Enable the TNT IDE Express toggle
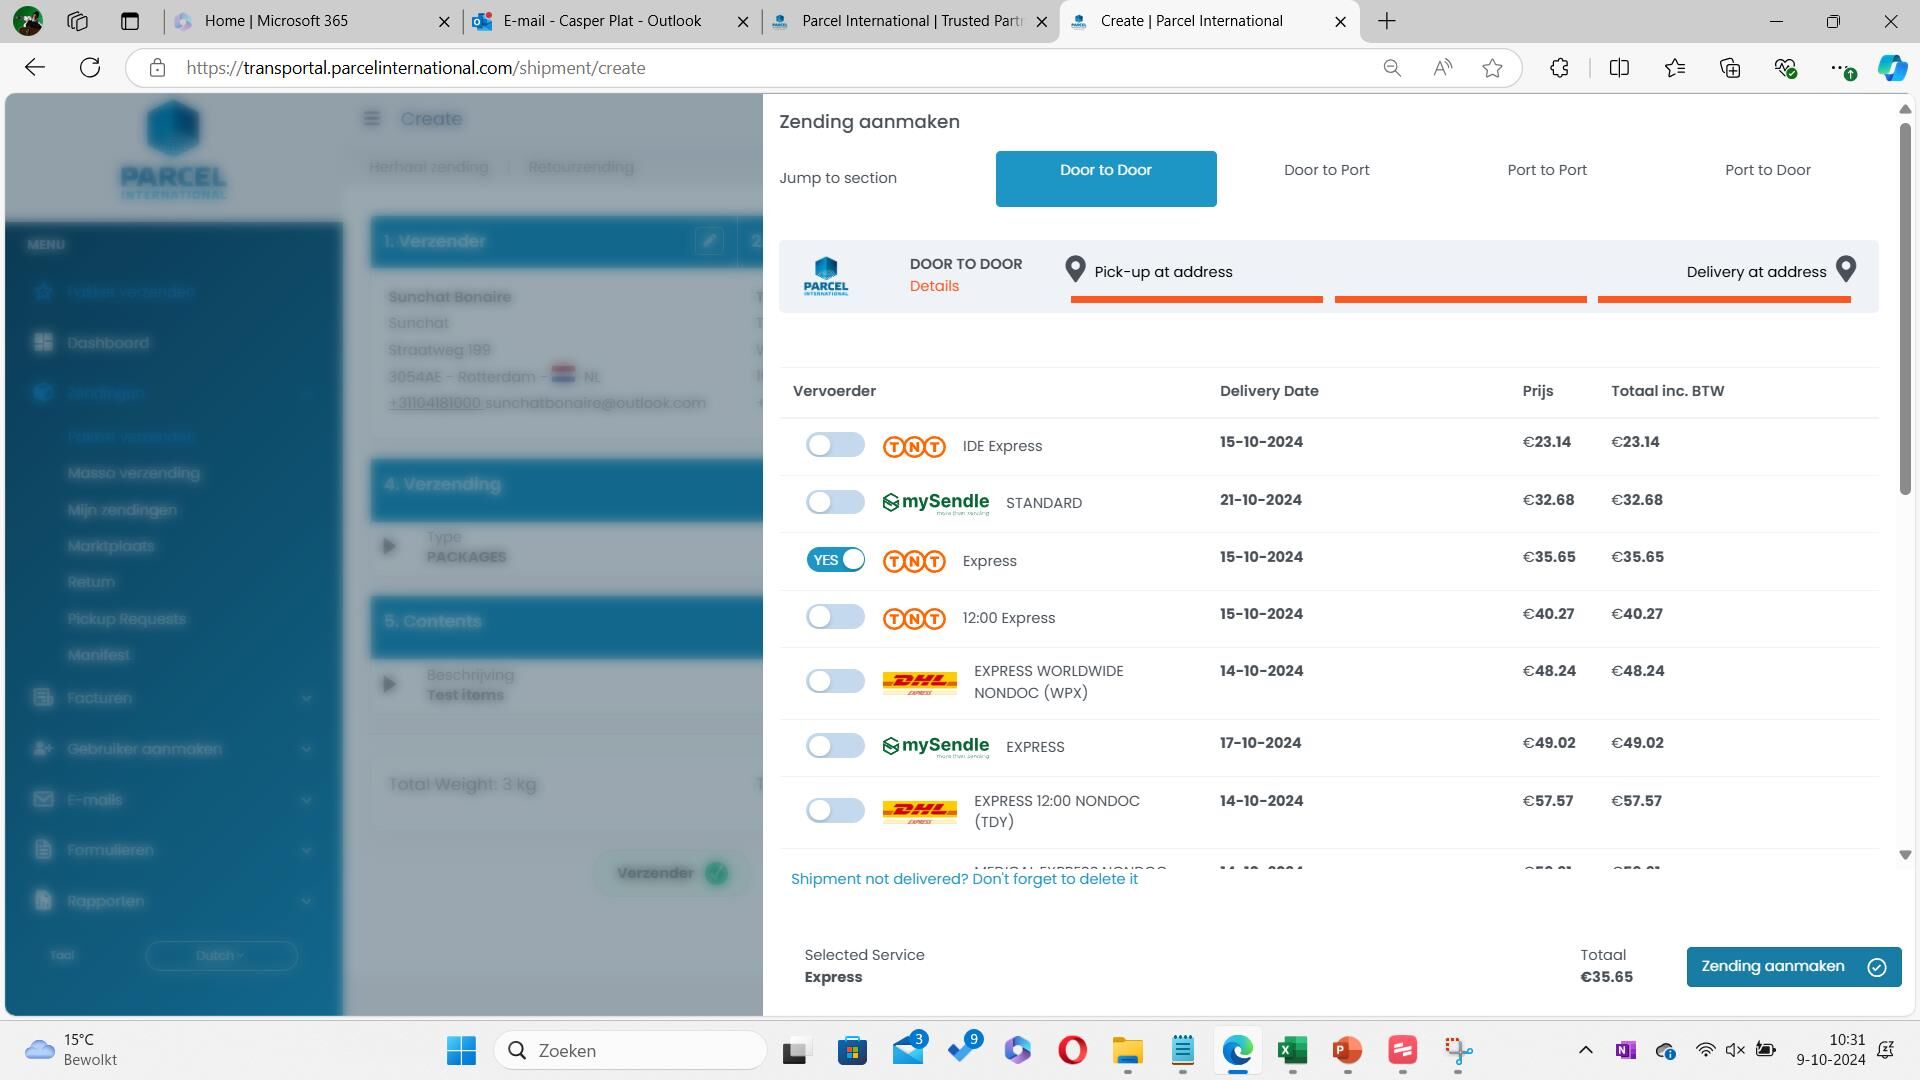 click(835, 445)
